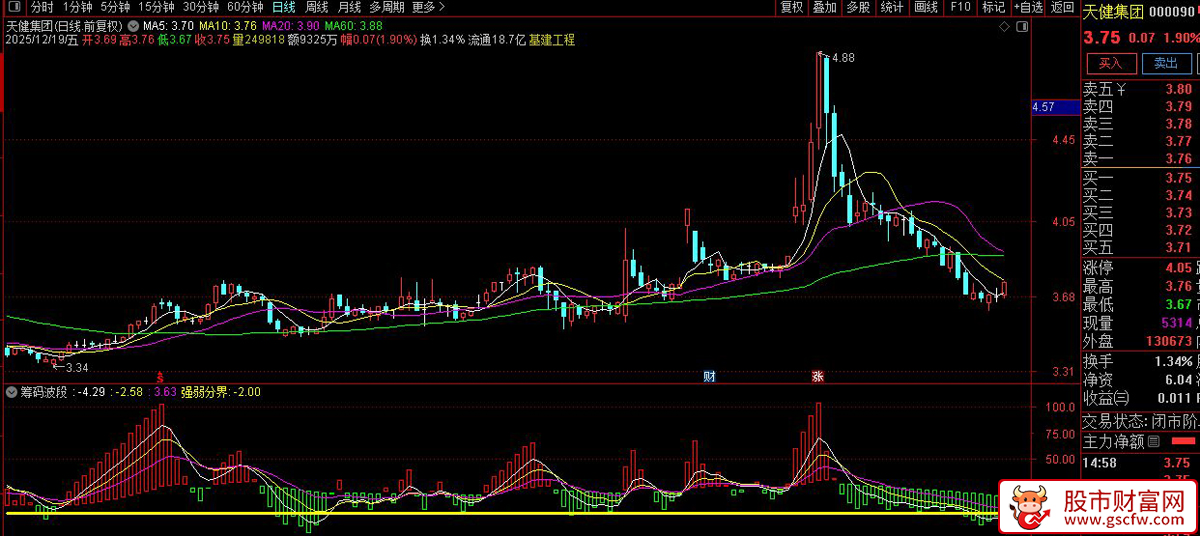This screenshot has height=536, width=1200.
Task: Switch to 1分钟 period
Action: [x=77, y=7]
